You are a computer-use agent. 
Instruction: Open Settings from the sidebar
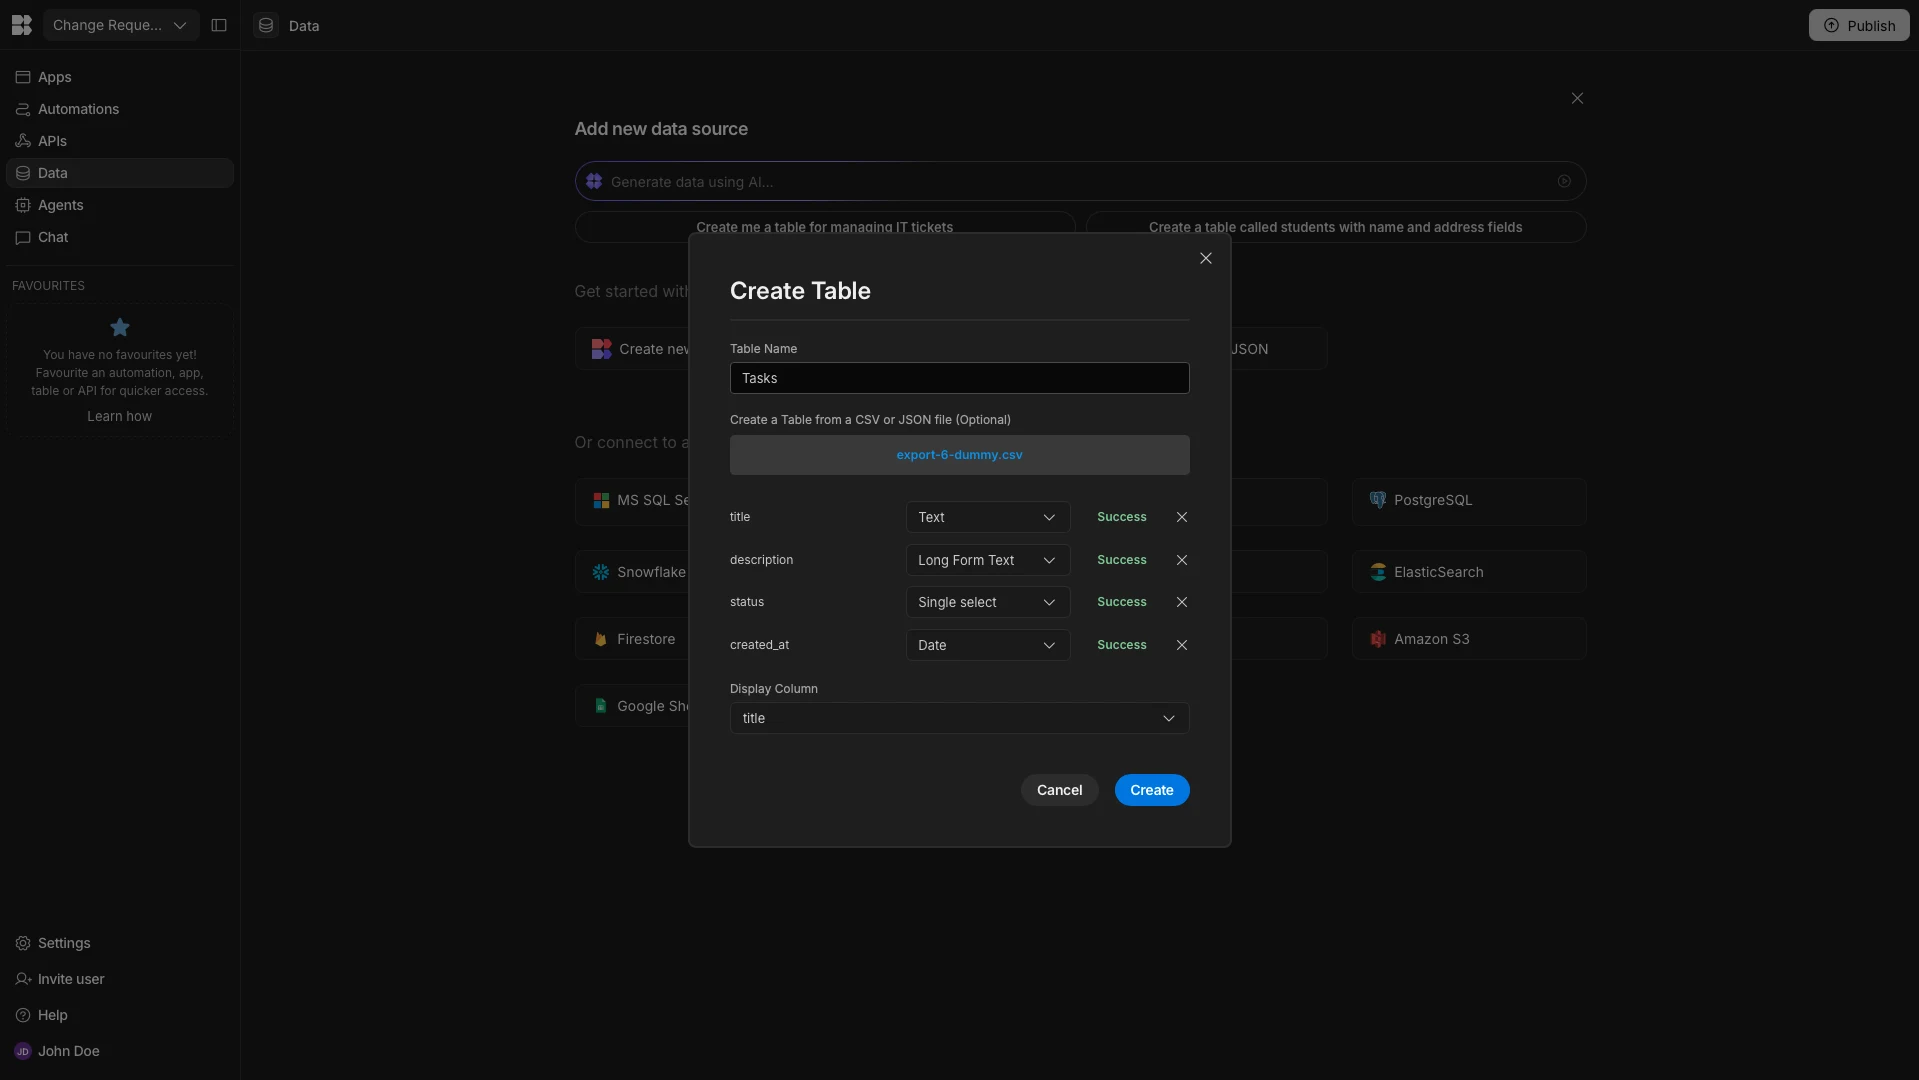120,943
